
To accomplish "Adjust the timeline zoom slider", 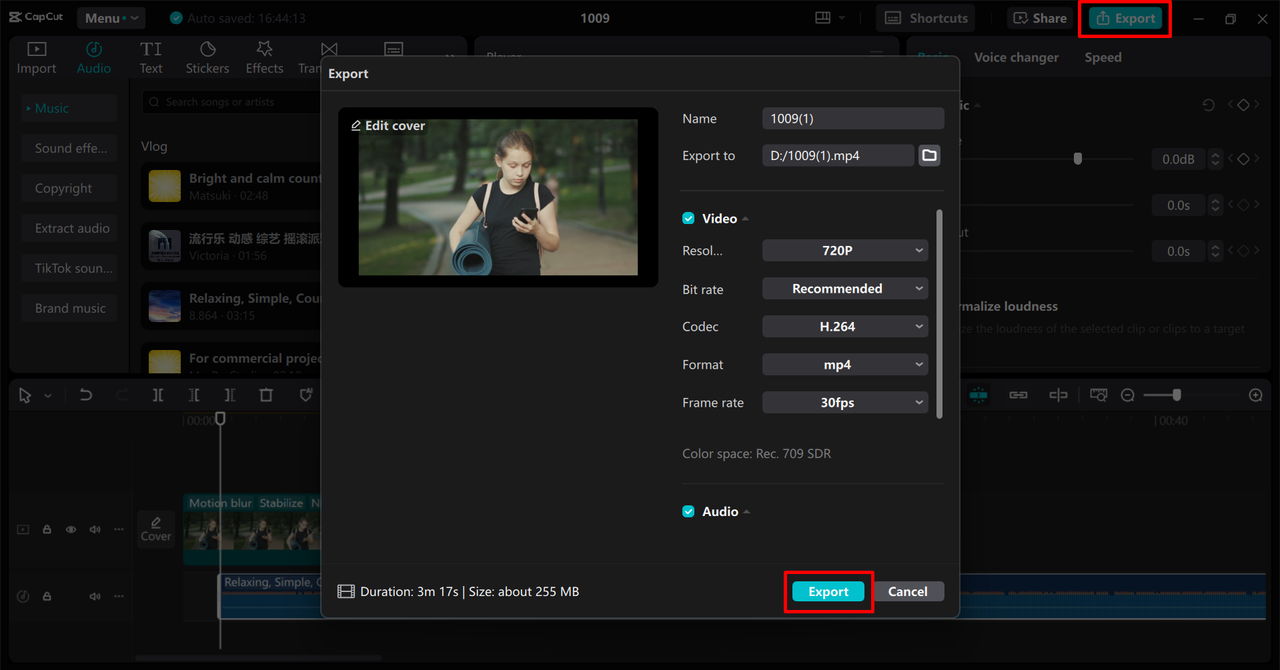I will pyautogui.click(x=1177, y=395).
